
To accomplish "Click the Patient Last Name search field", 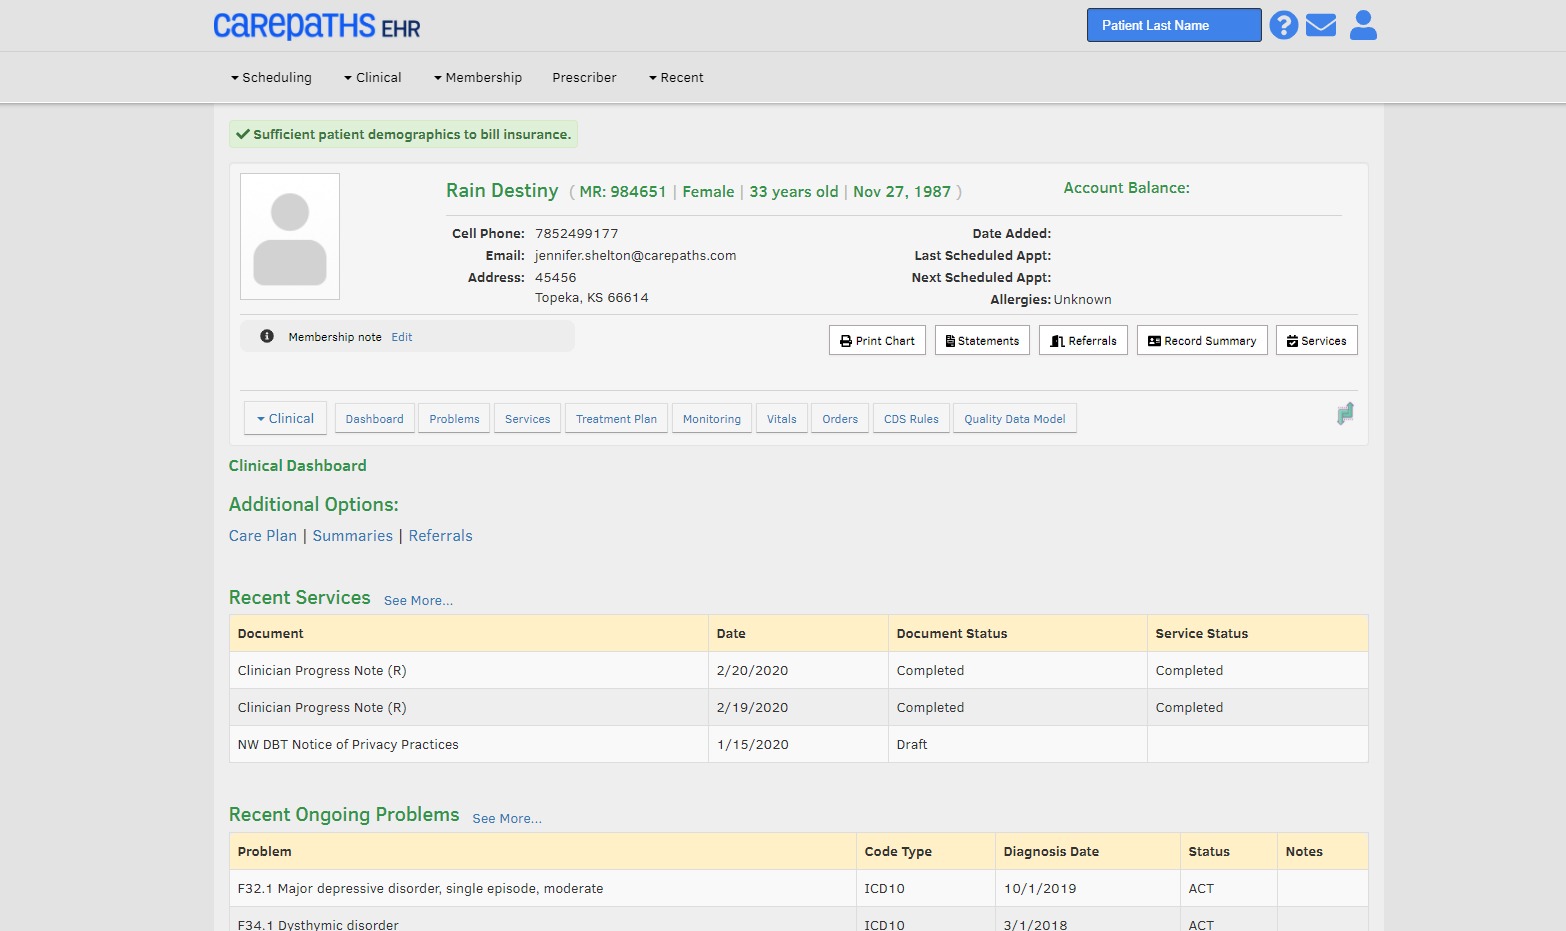I will pyautogui.click(x=1174, y=24).
